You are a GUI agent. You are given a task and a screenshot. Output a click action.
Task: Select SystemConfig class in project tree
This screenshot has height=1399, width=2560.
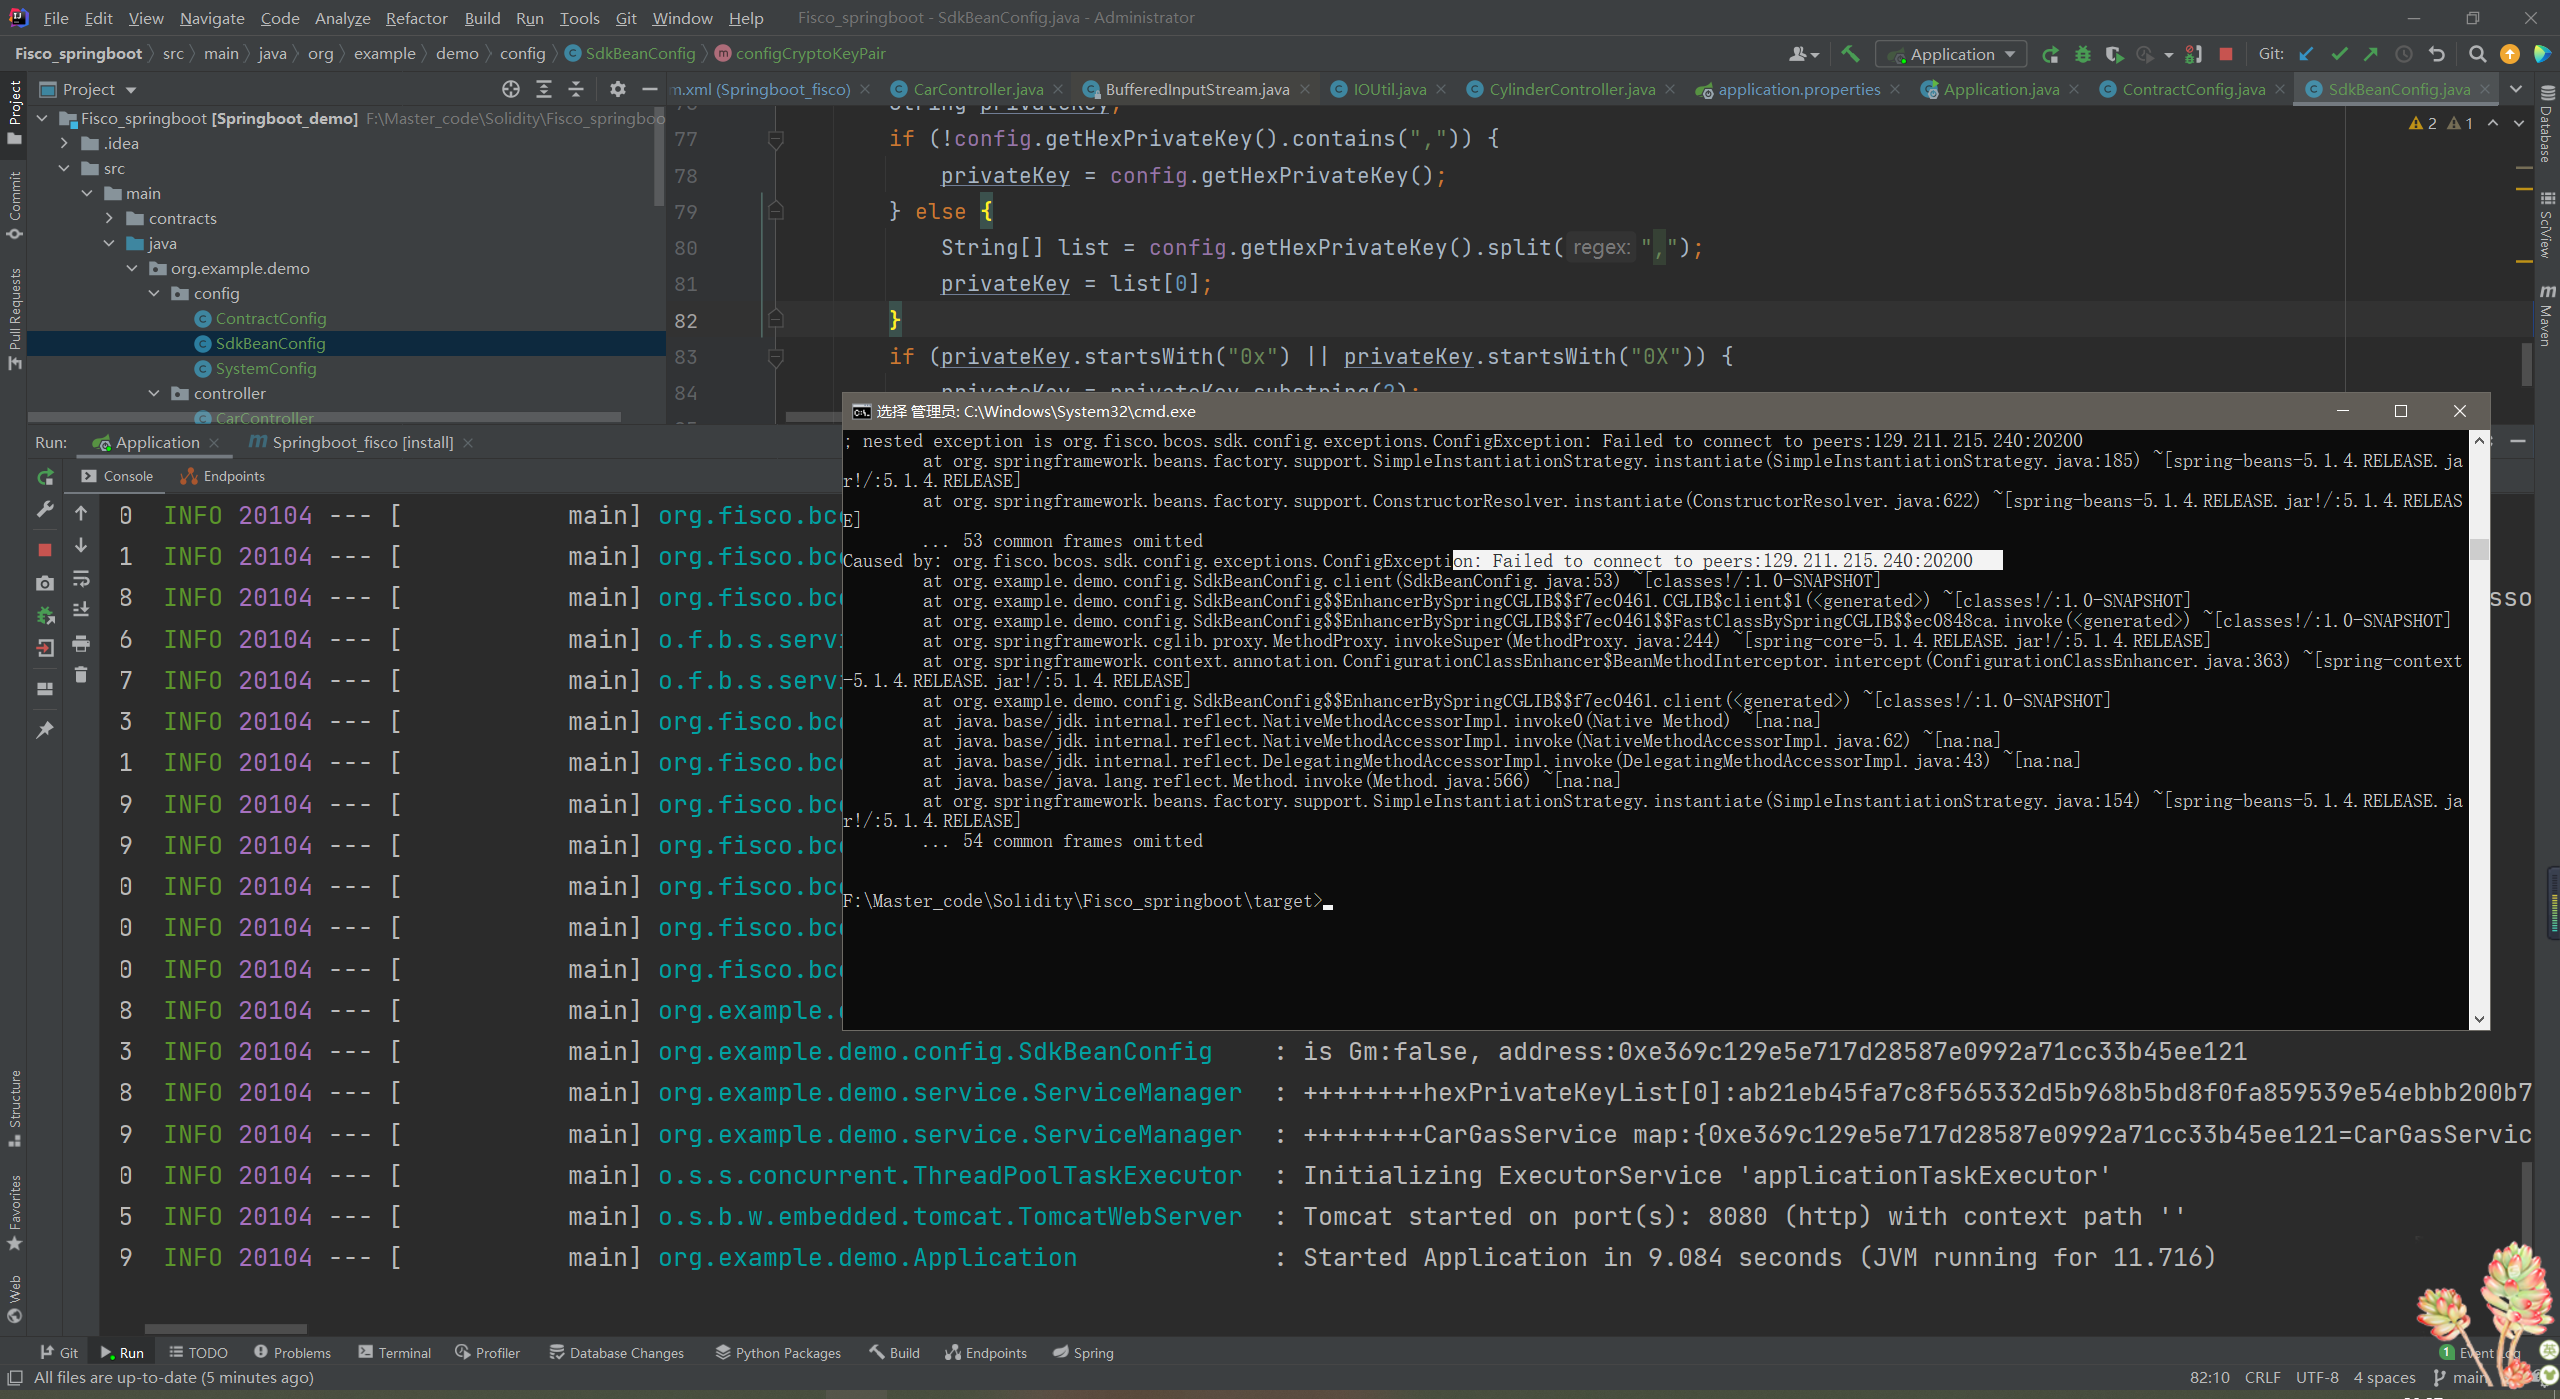(x=265, y=368)
